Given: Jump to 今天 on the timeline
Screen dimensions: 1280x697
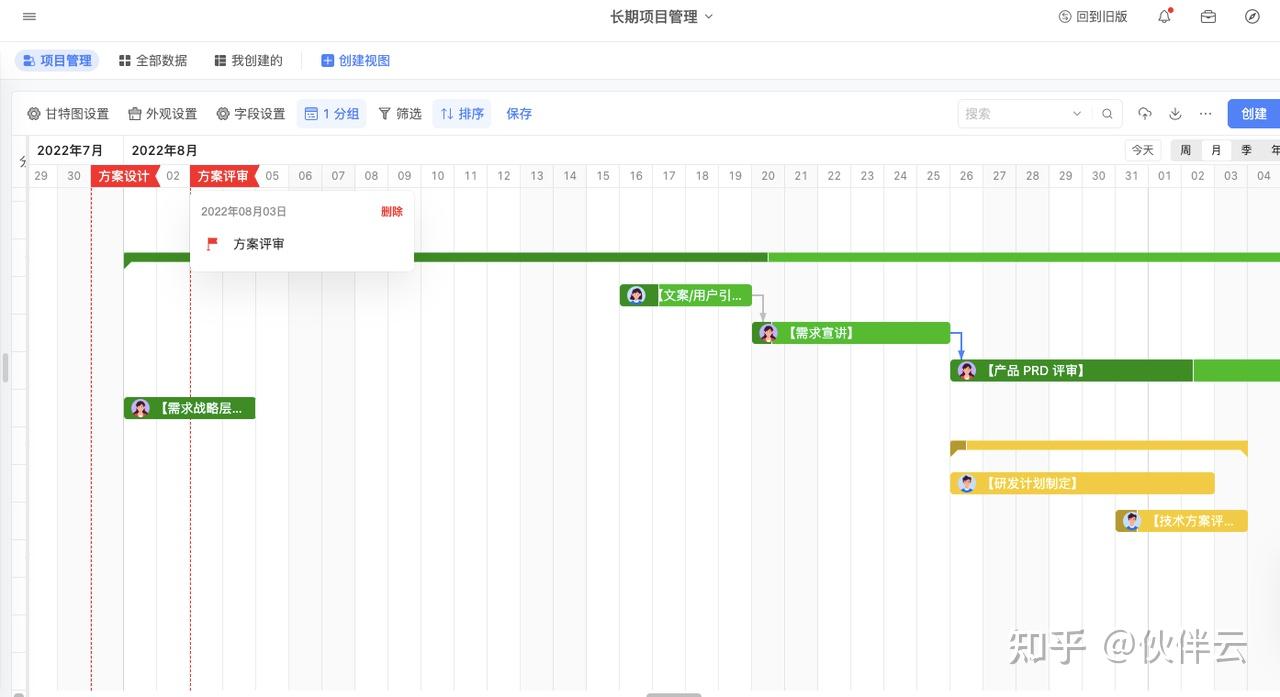Looking at the screenshot, I should (1143, 150).
